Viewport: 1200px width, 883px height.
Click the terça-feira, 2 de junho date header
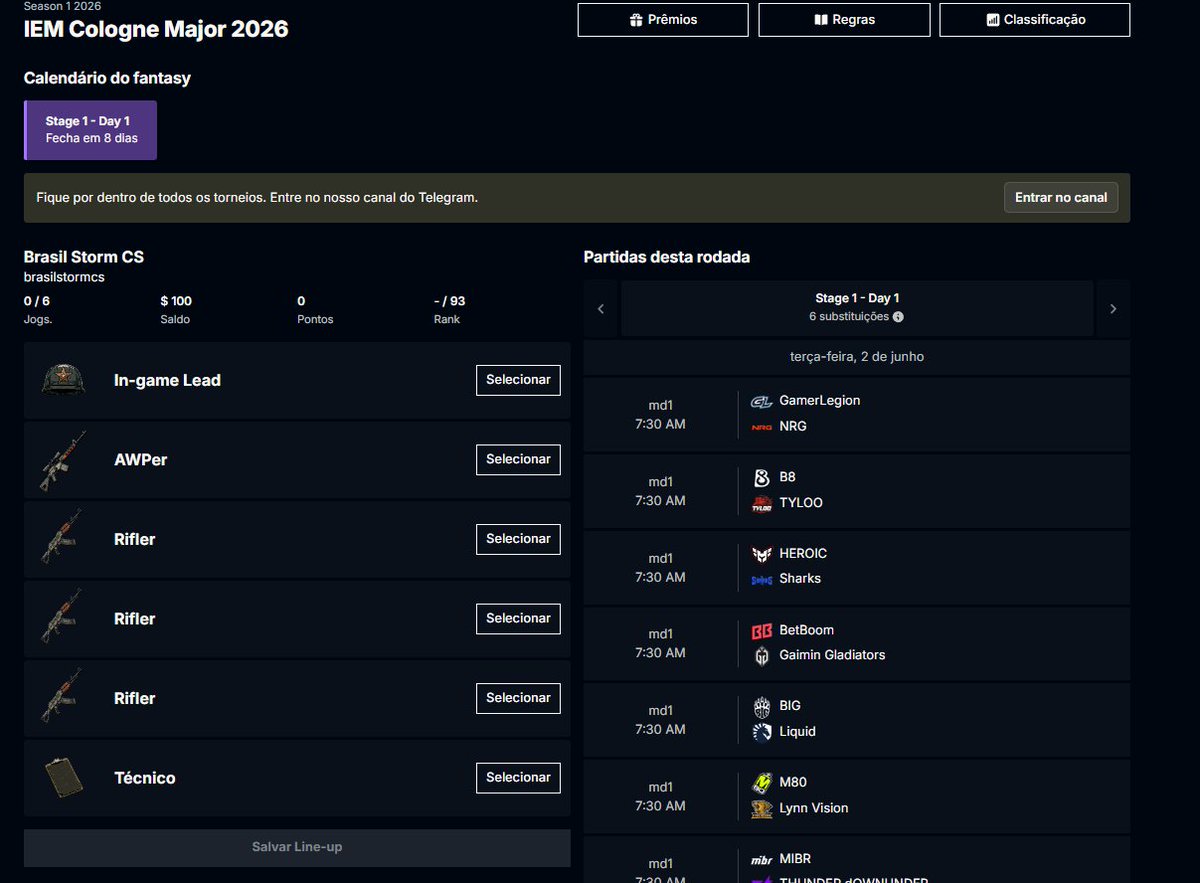point(857,357)
